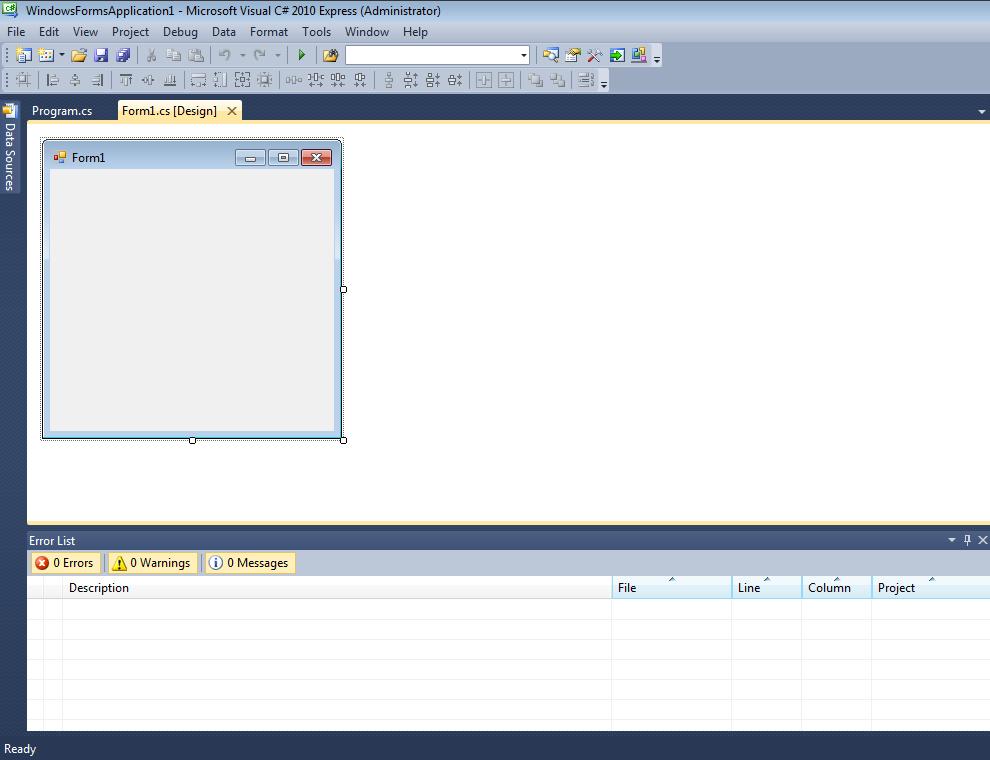Click the New Project toolbar icon
The height and width of the screenshot is (760, 990).
[23, 56]
